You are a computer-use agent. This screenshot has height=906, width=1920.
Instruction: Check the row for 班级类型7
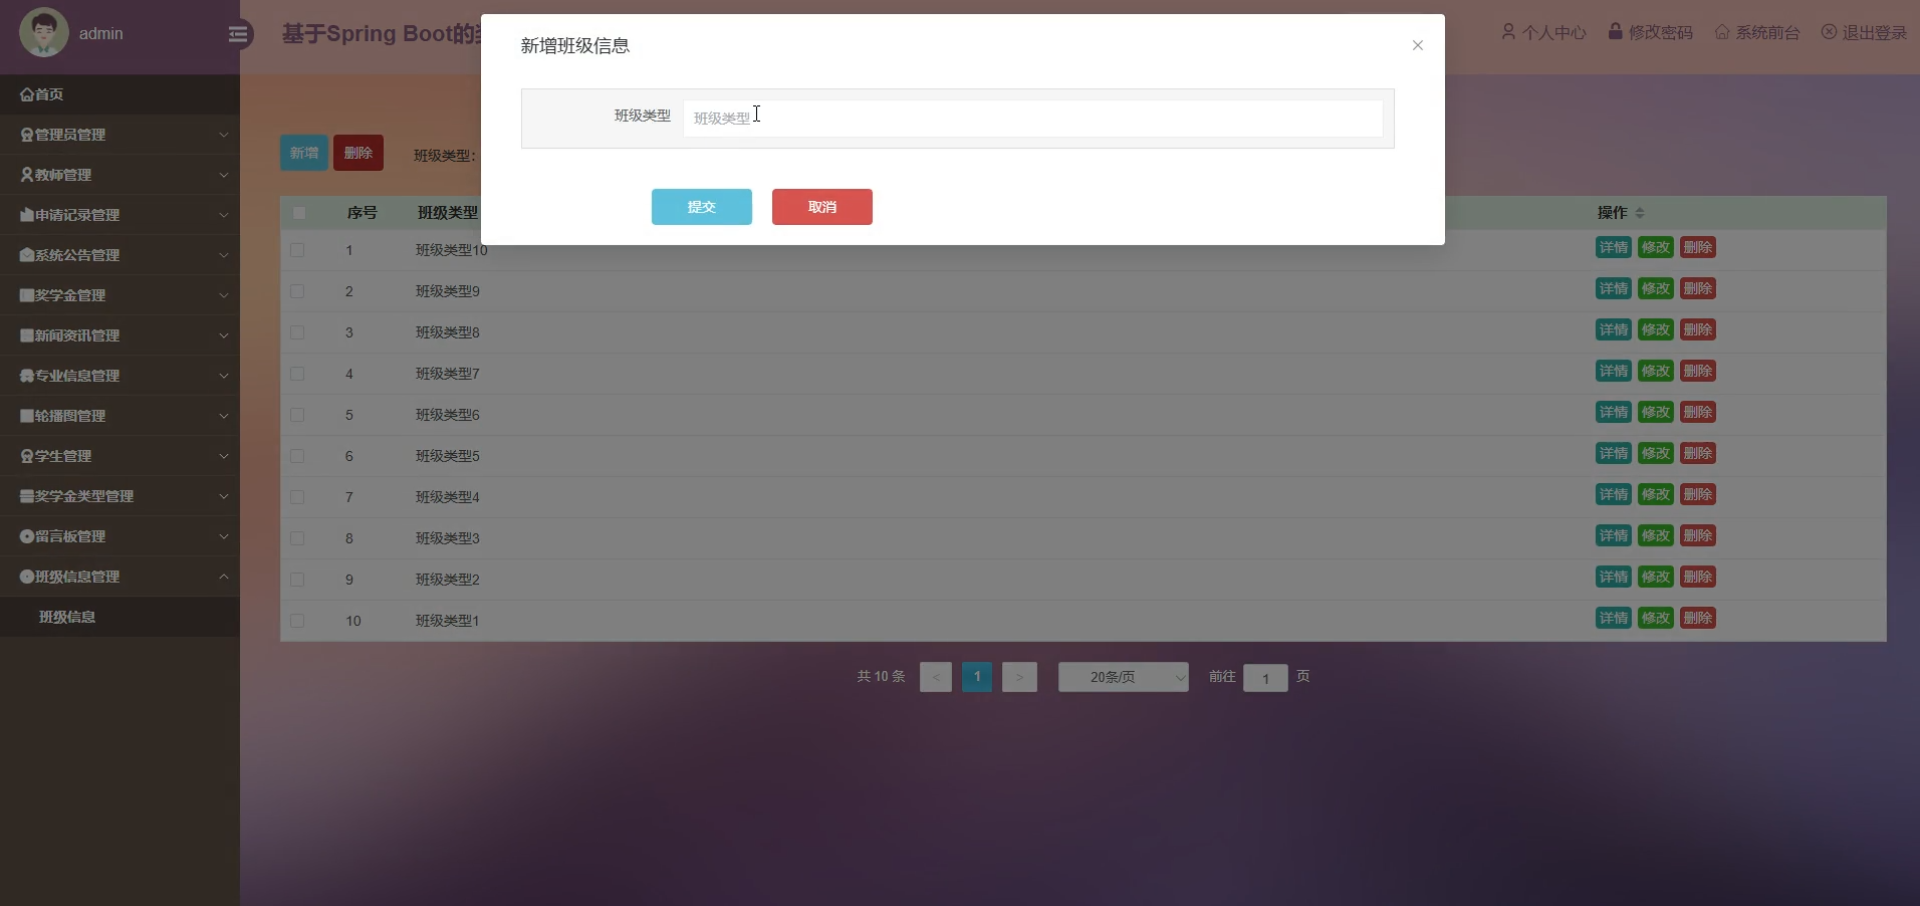point(297,373)
